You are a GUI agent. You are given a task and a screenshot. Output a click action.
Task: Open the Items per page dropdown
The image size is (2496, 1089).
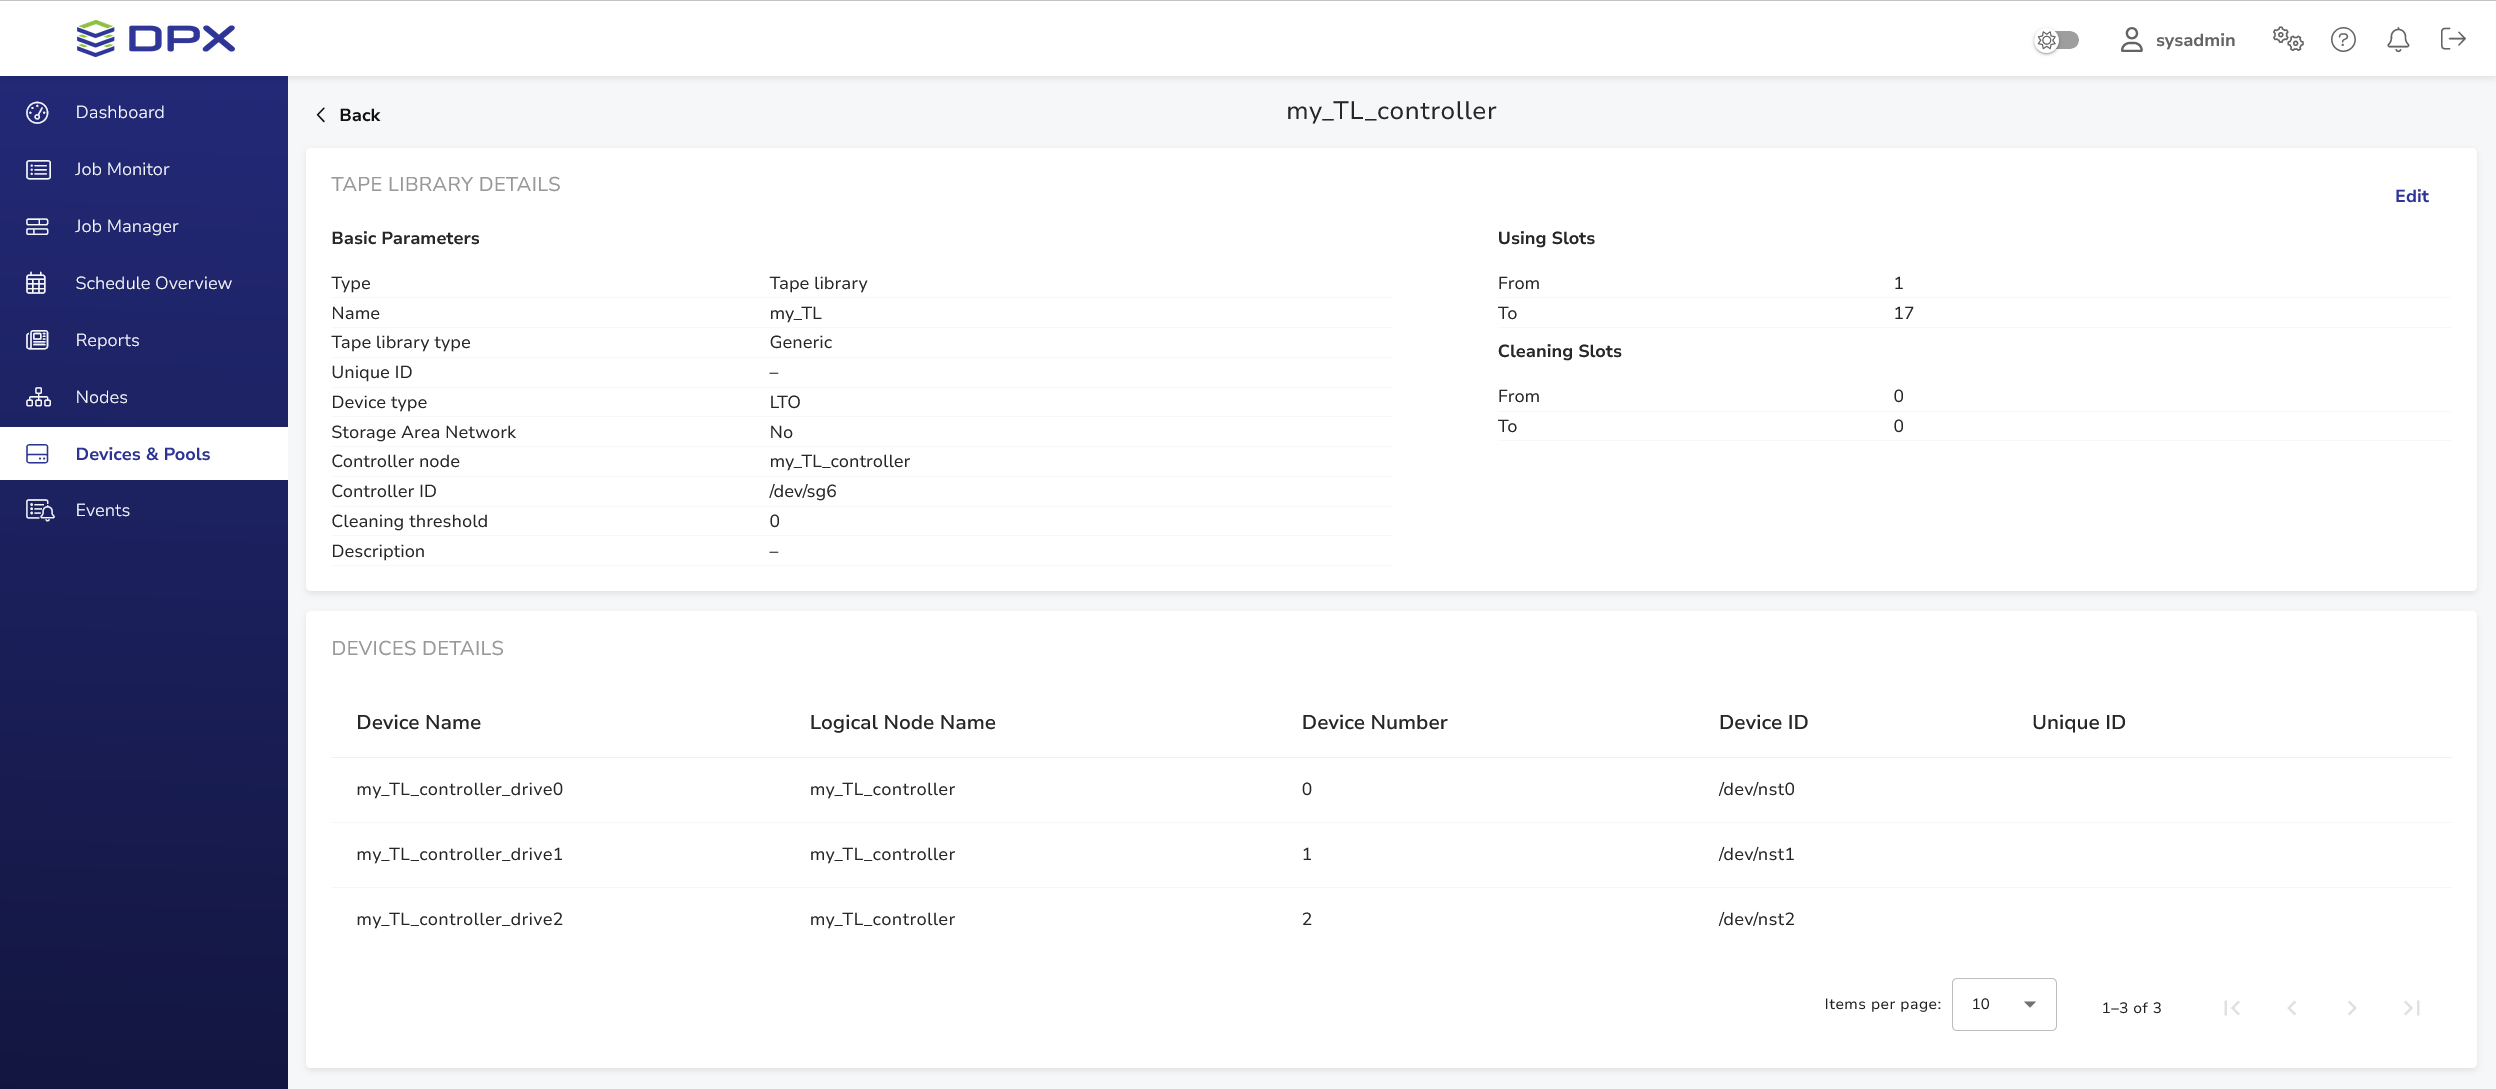[2003, 1004]
